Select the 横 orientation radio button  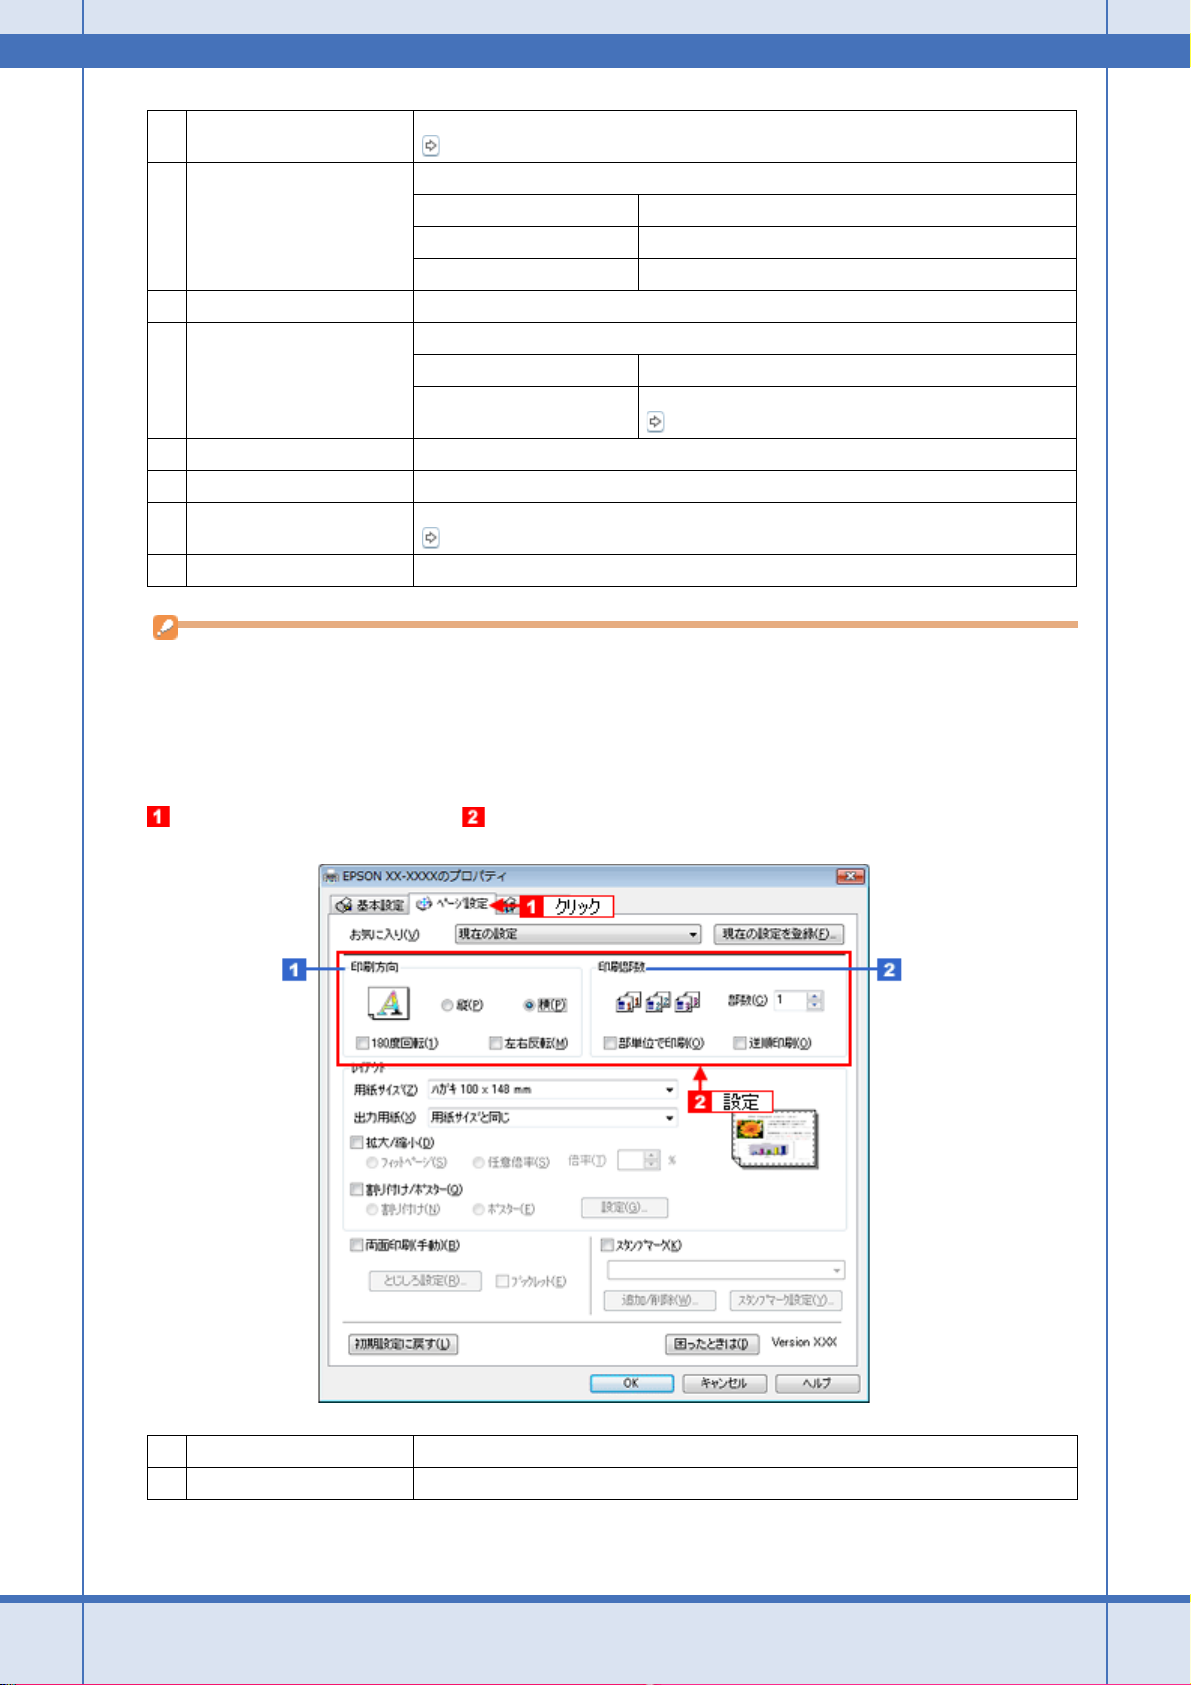pyautogui.click(x=529, y=1005)
